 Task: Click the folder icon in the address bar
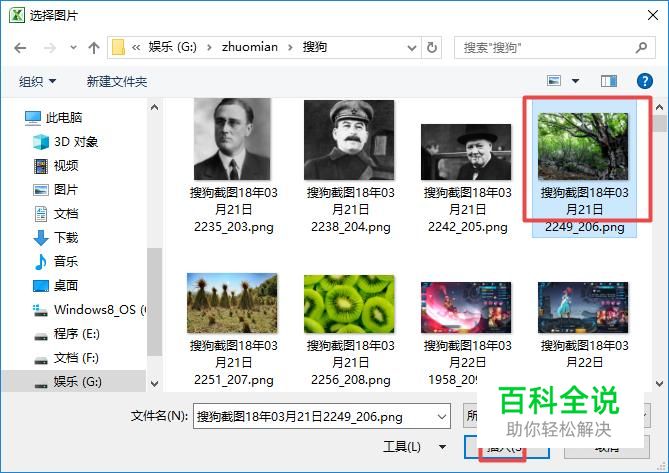(118, 47)
